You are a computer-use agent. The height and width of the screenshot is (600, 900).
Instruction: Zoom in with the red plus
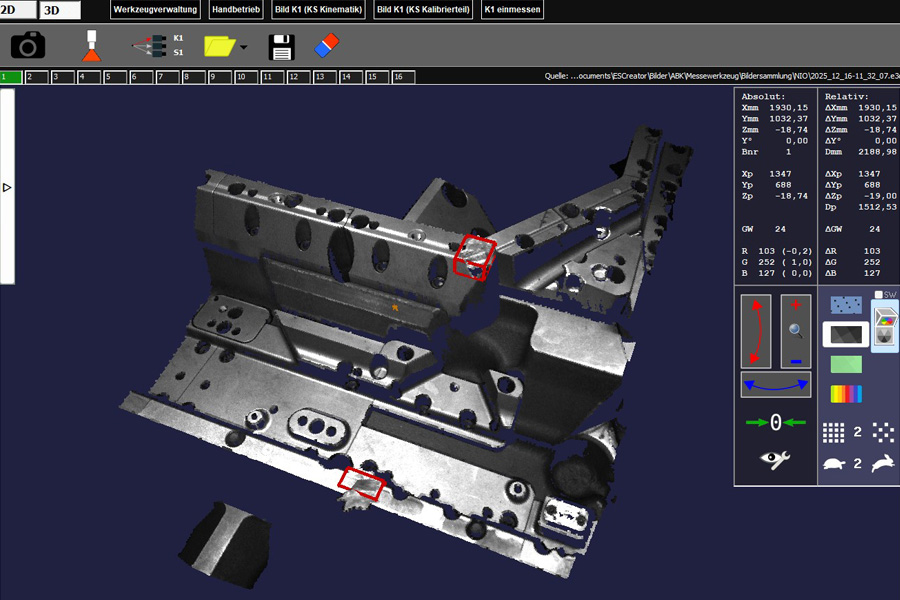[x=796, y=305]
